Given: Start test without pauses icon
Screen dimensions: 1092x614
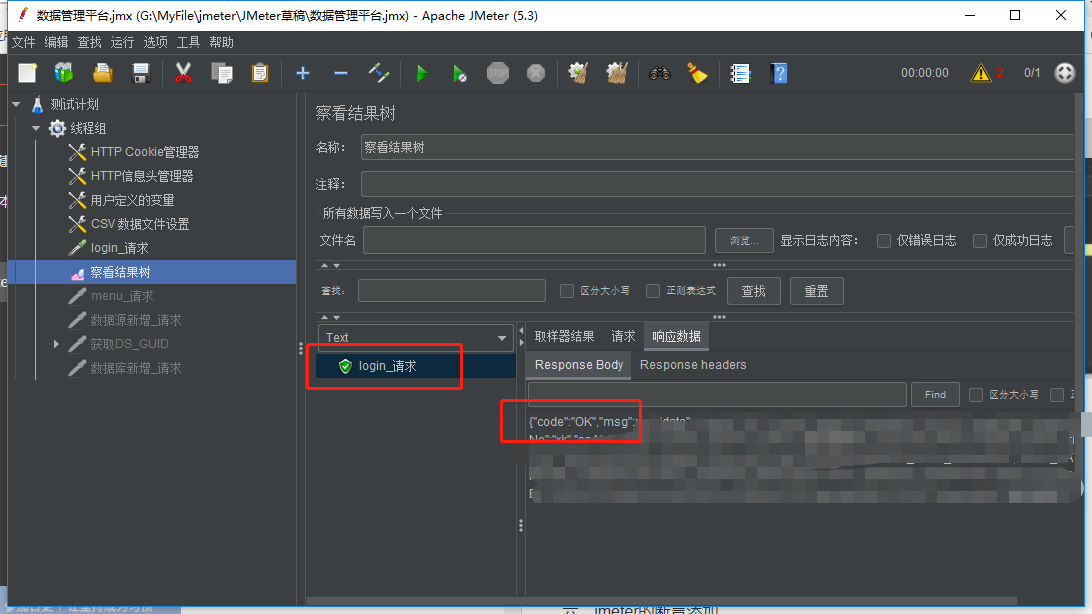Looking at the screenshot, I should [460, 73].
